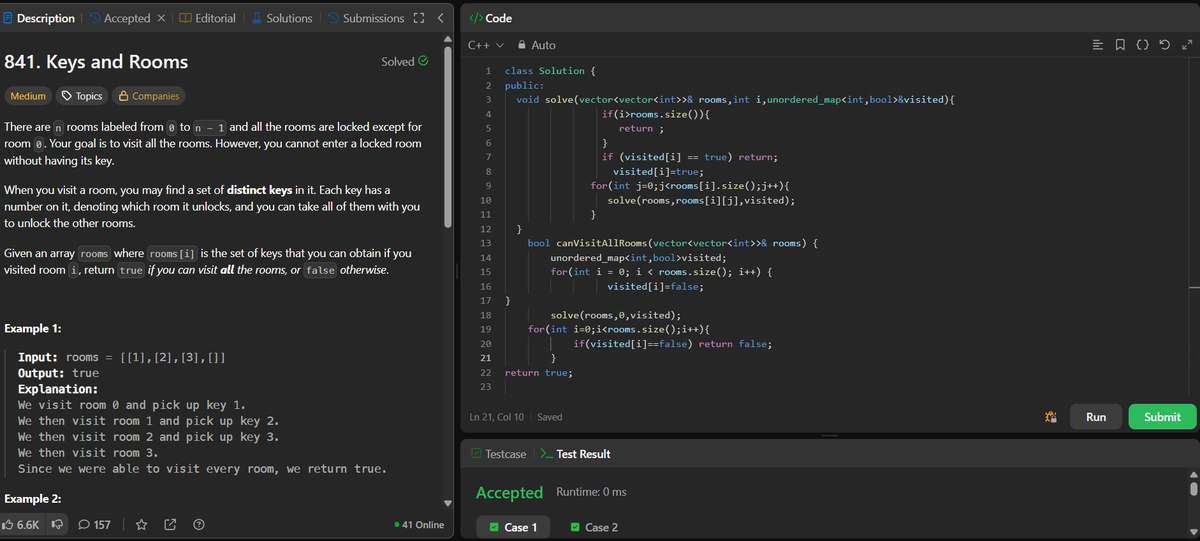Like the problem with thumbs up 6.6K
The width and height of the screenshot is (1200, 541).
[x=22, y=524]
